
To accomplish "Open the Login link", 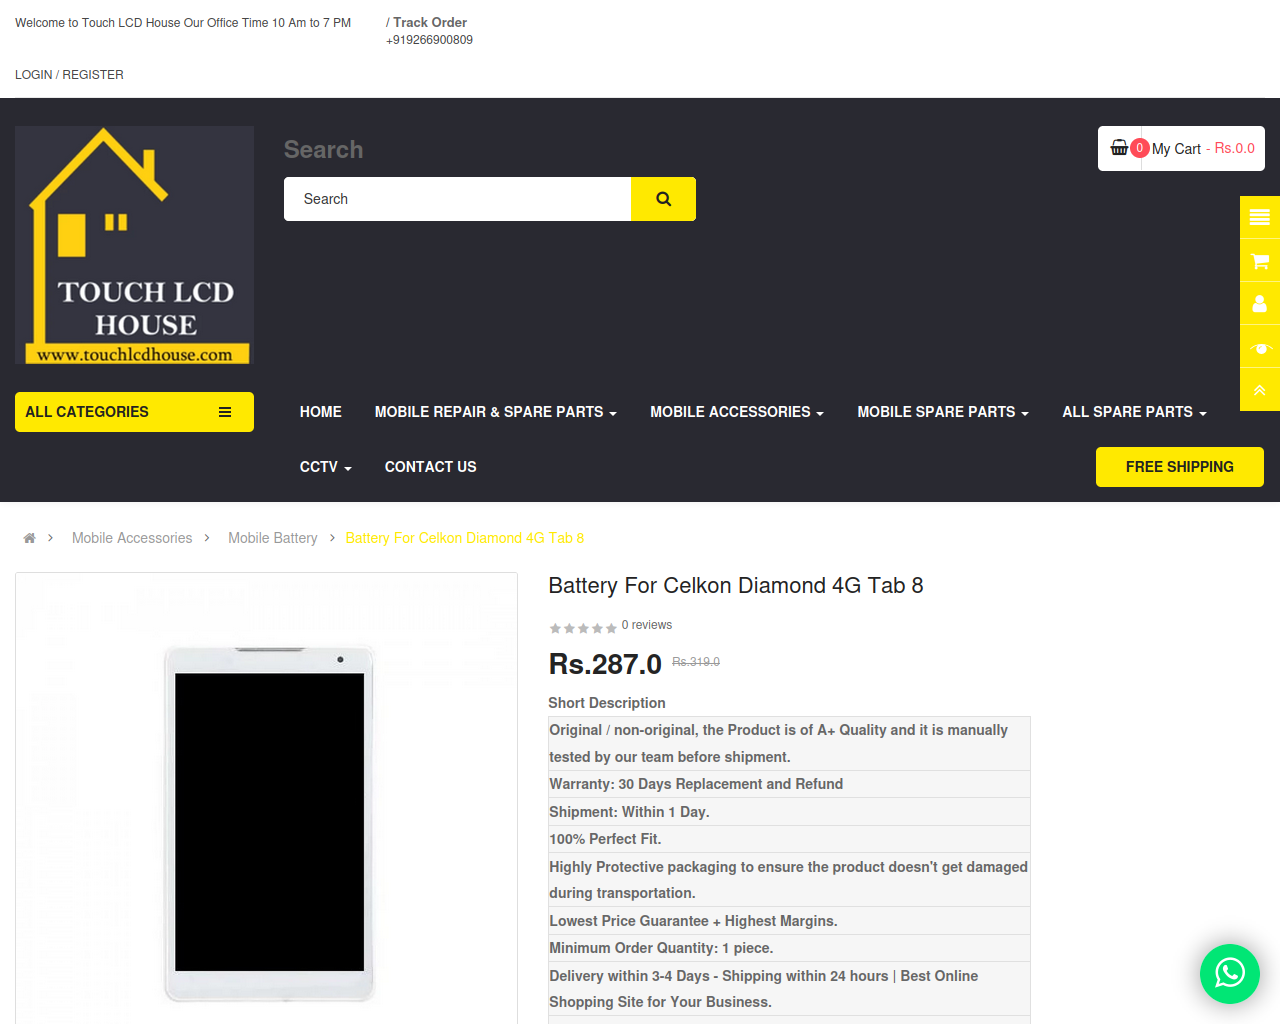I will point(33,75).
